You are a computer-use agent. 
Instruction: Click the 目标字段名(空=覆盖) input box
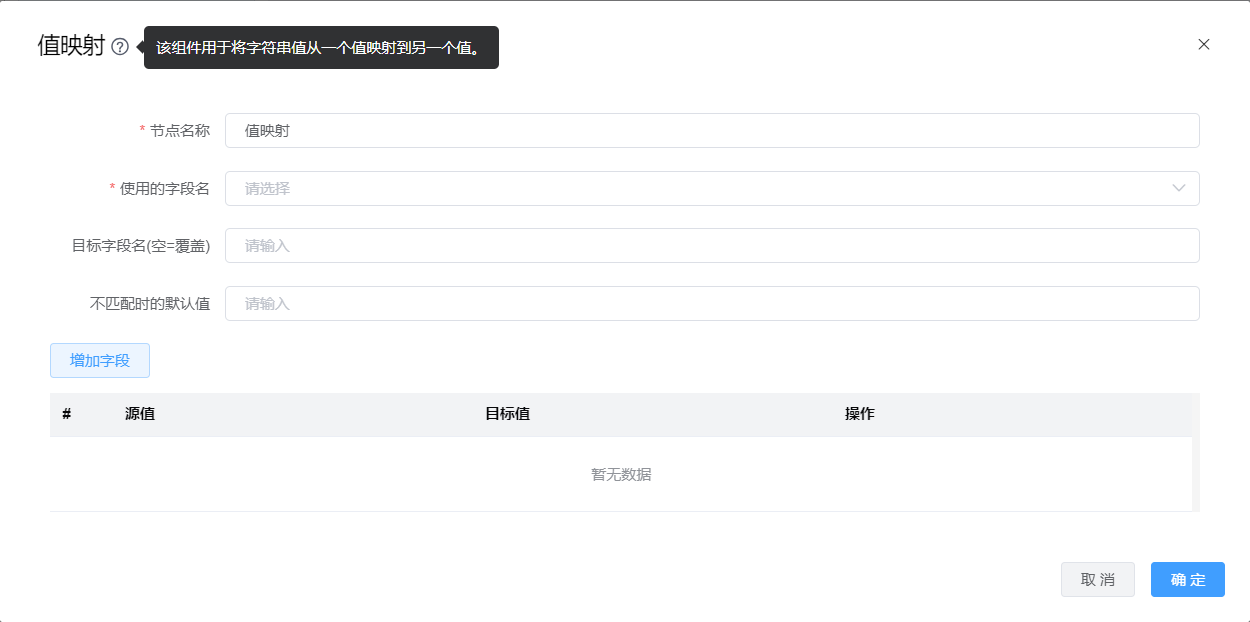711,246
